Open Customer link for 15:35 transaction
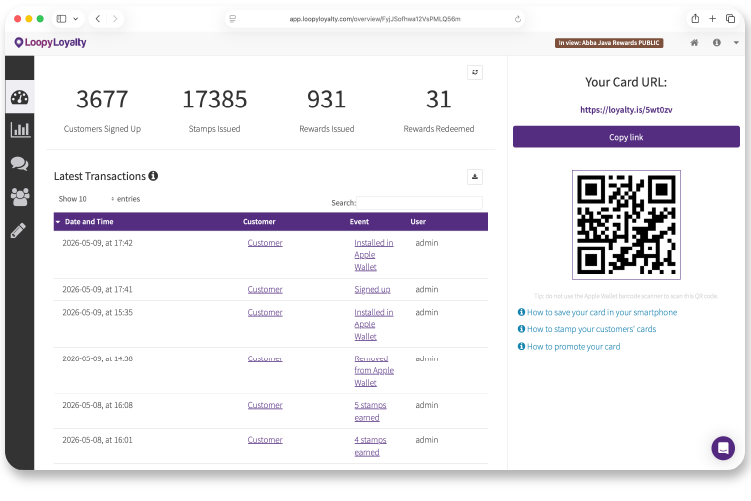Viewport: 751px width, 501px height. 265,312
